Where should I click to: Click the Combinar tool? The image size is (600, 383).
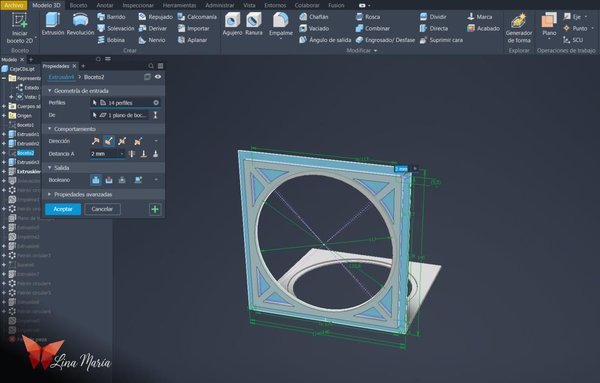(x=372, y=28)
